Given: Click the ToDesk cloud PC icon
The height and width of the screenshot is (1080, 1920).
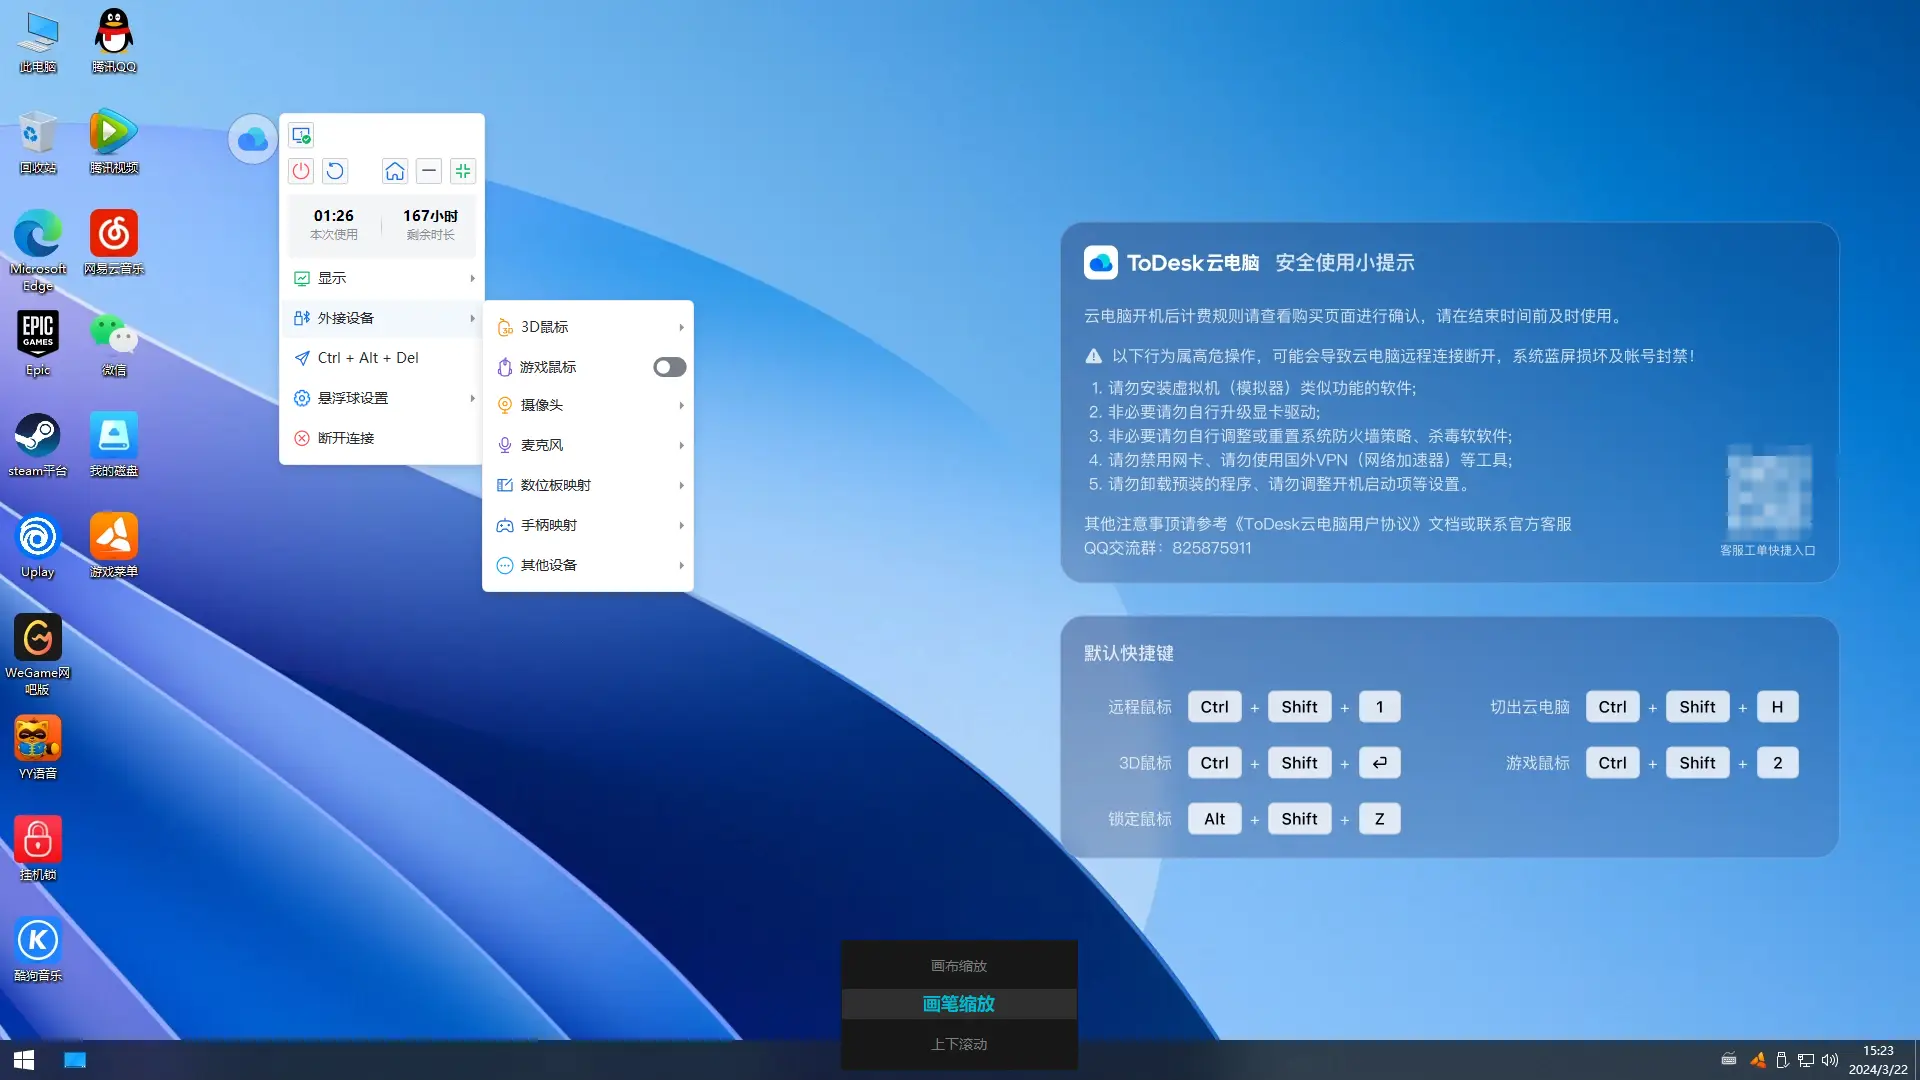Looking at the screenshot, I should (x=251, y=140).
